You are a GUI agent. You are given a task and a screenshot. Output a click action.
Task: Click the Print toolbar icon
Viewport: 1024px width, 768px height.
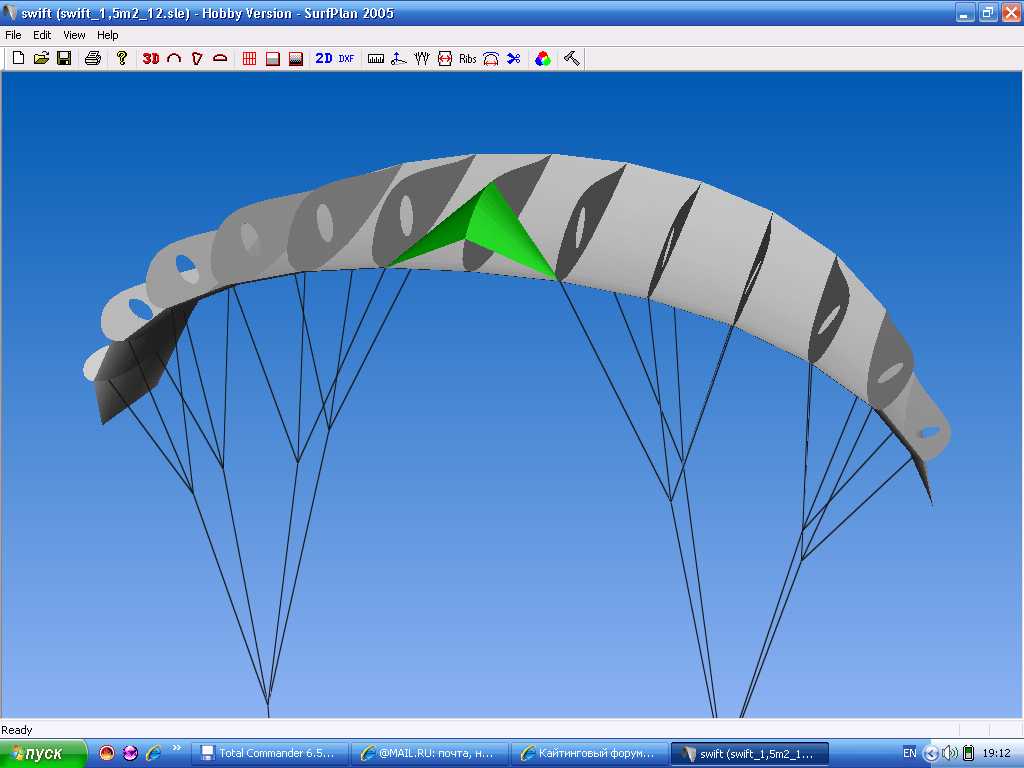[93, 59]
